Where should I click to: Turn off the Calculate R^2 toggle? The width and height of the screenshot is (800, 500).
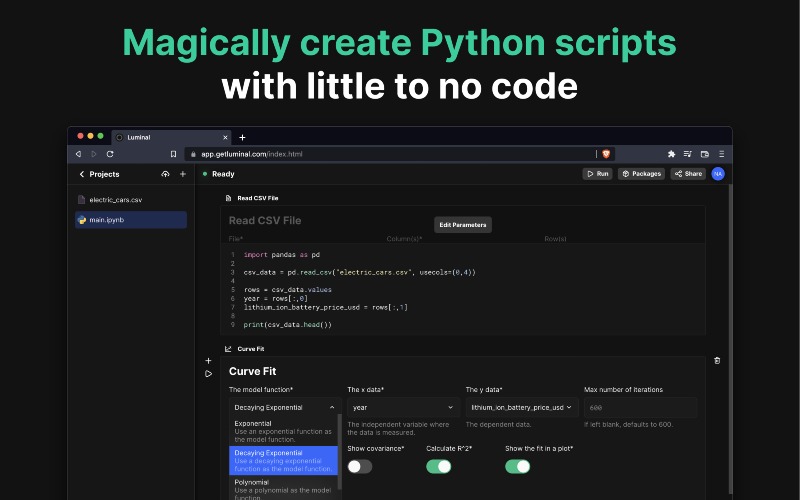point(438,466)
